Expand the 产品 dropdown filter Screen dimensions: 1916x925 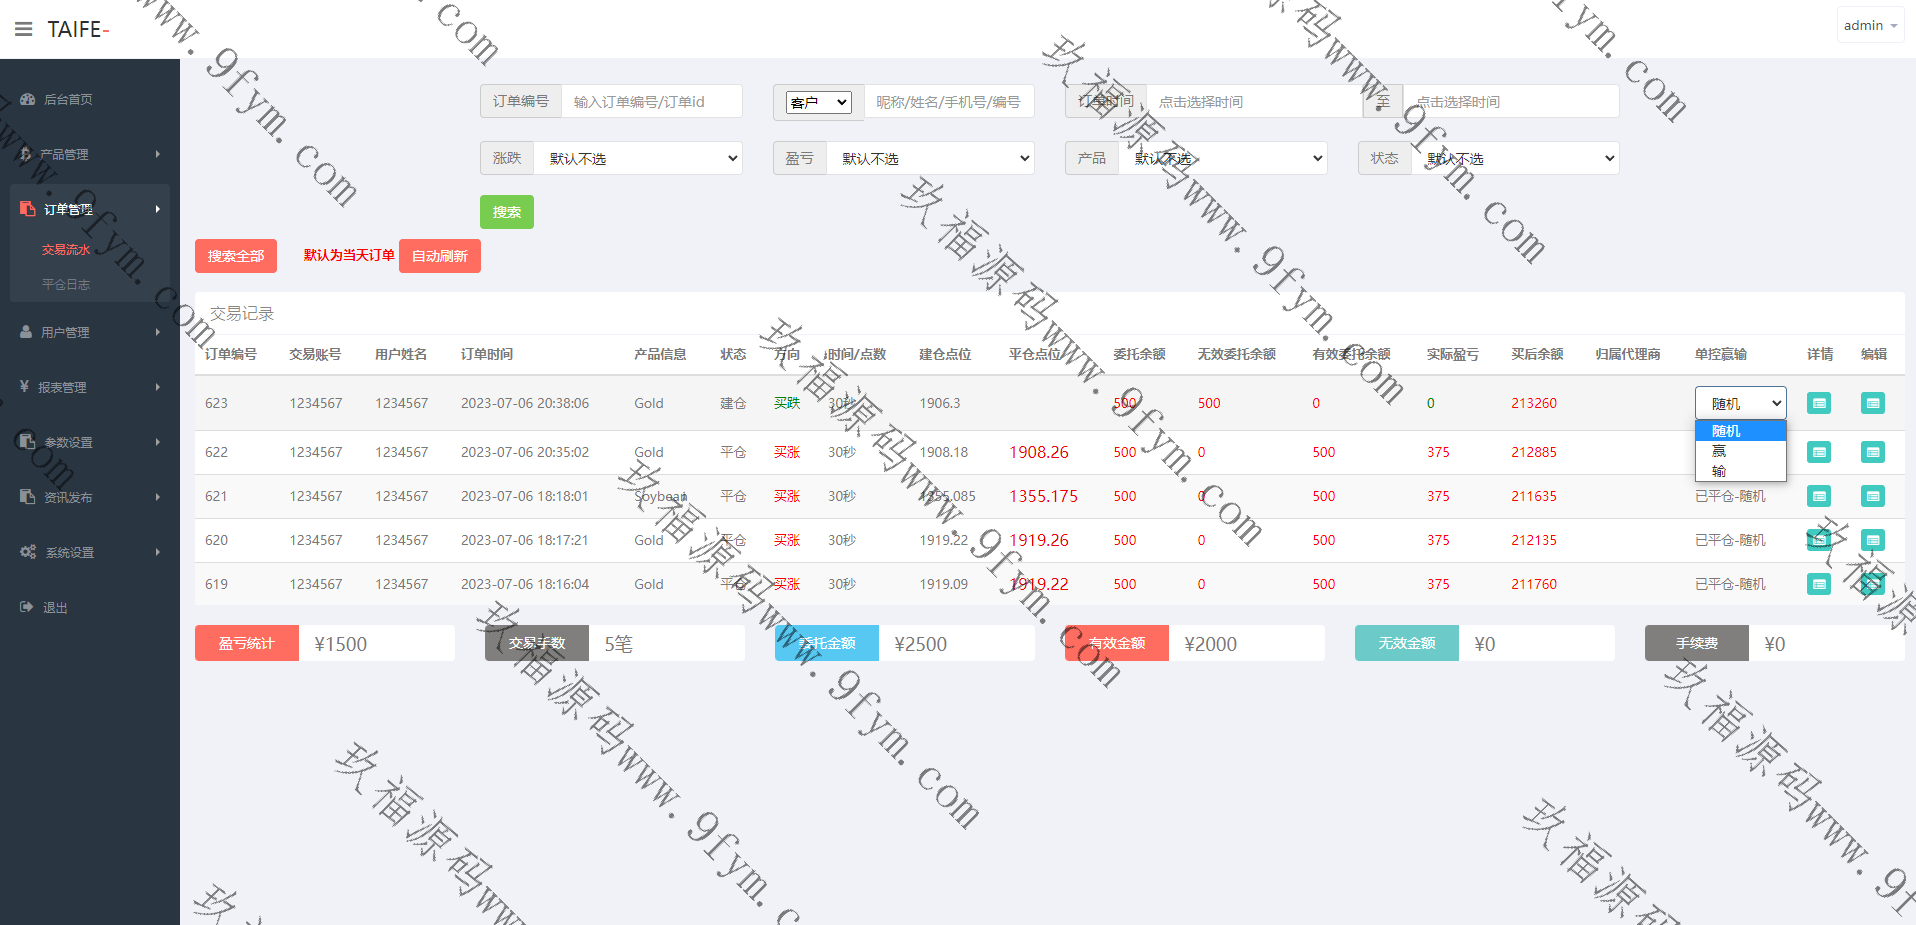click(x=1223, y=158)
